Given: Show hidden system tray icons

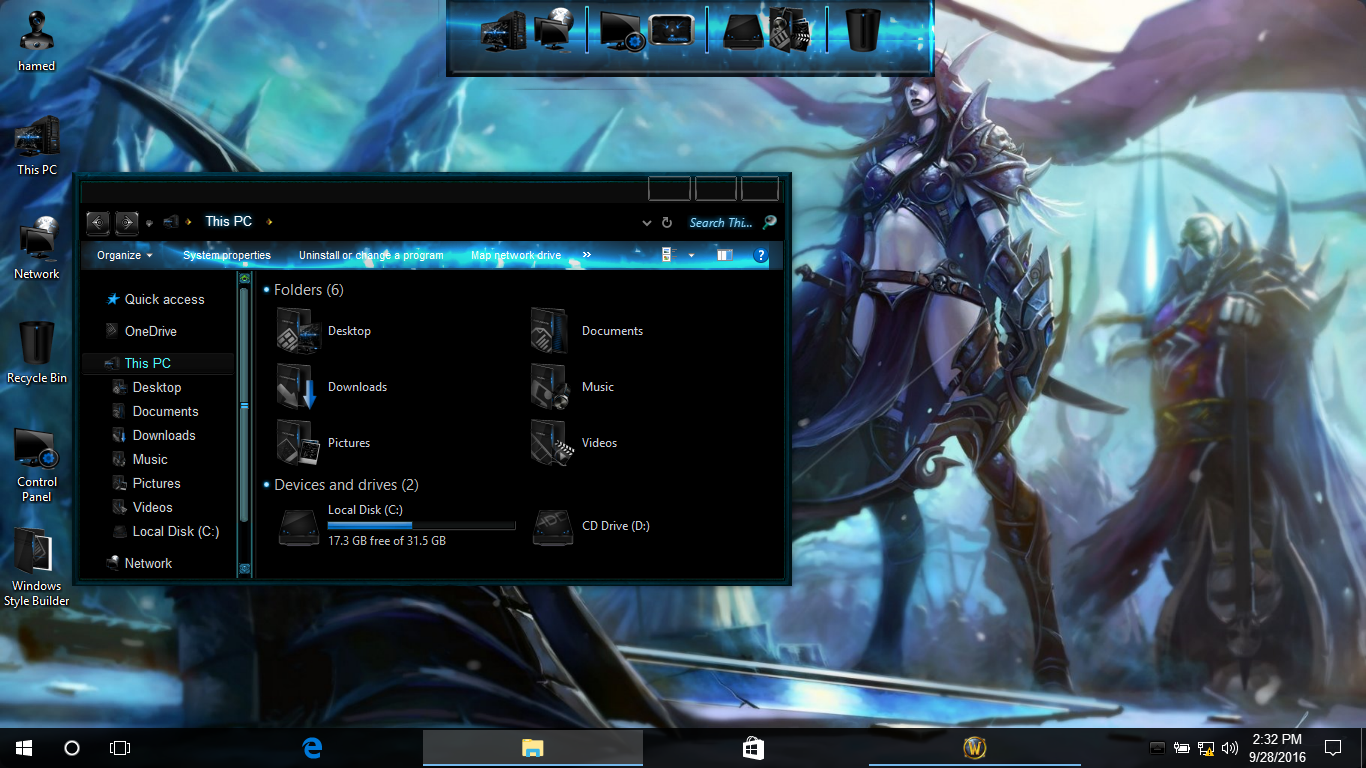Looking at the screenshot, I should click(1157, 747).
